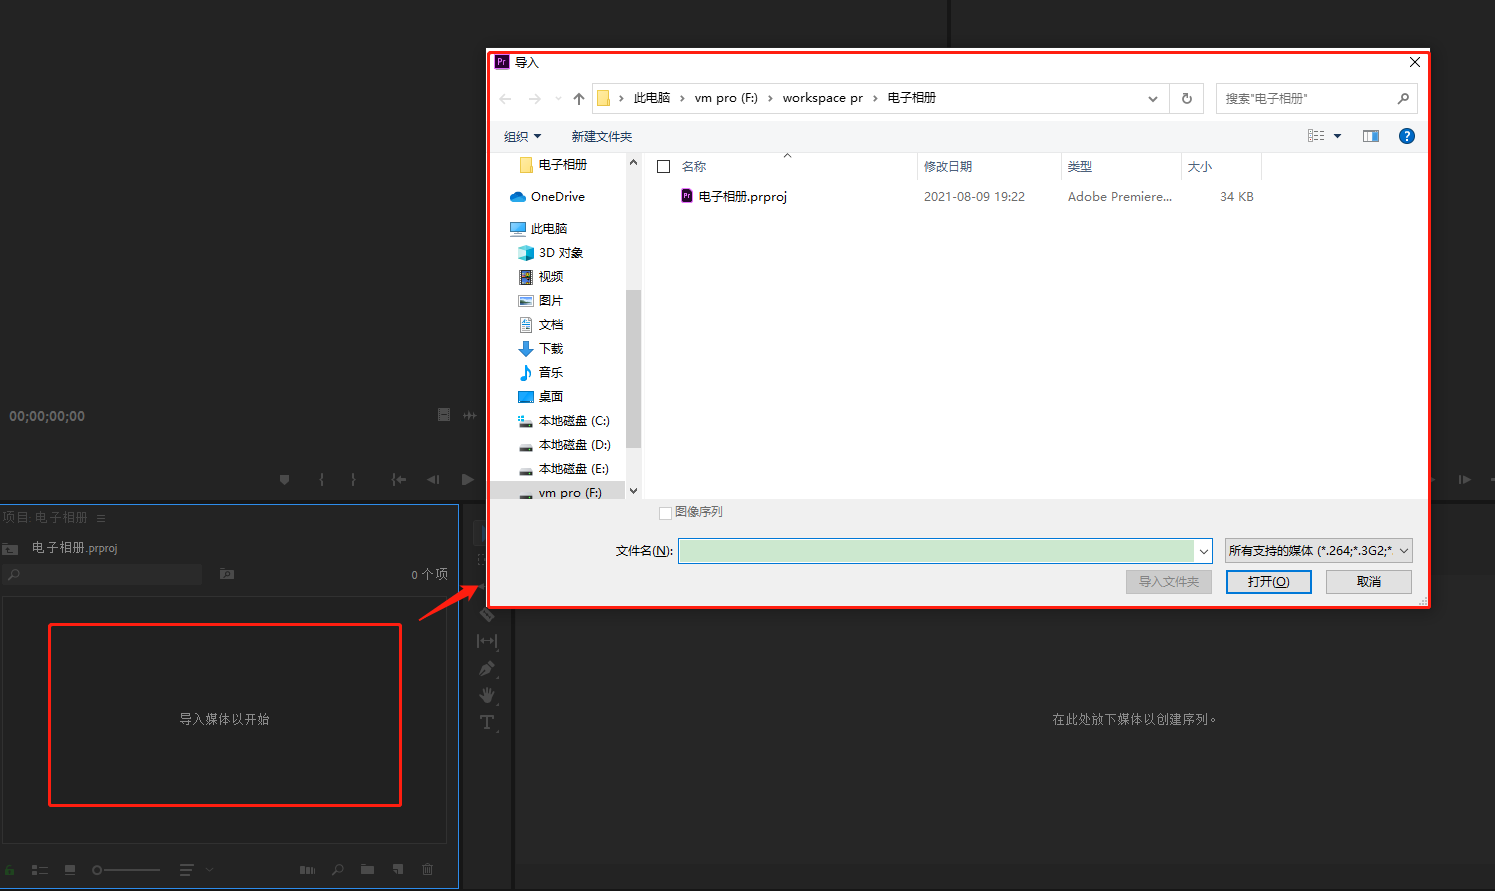Click the 搜索"电子相册" search box

(x=1317, y=98)
